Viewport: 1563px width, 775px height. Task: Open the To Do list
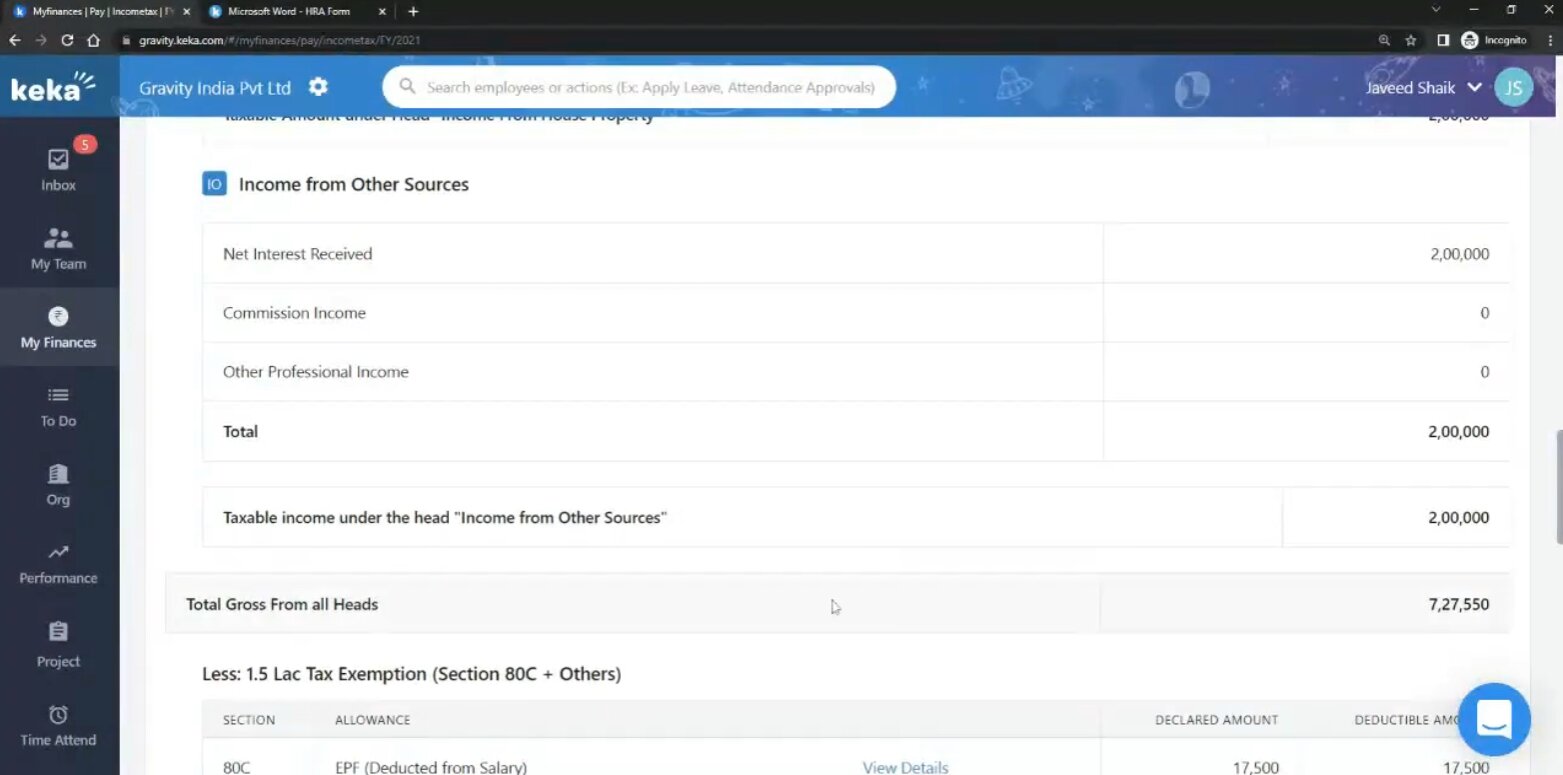tap(58, 406)
